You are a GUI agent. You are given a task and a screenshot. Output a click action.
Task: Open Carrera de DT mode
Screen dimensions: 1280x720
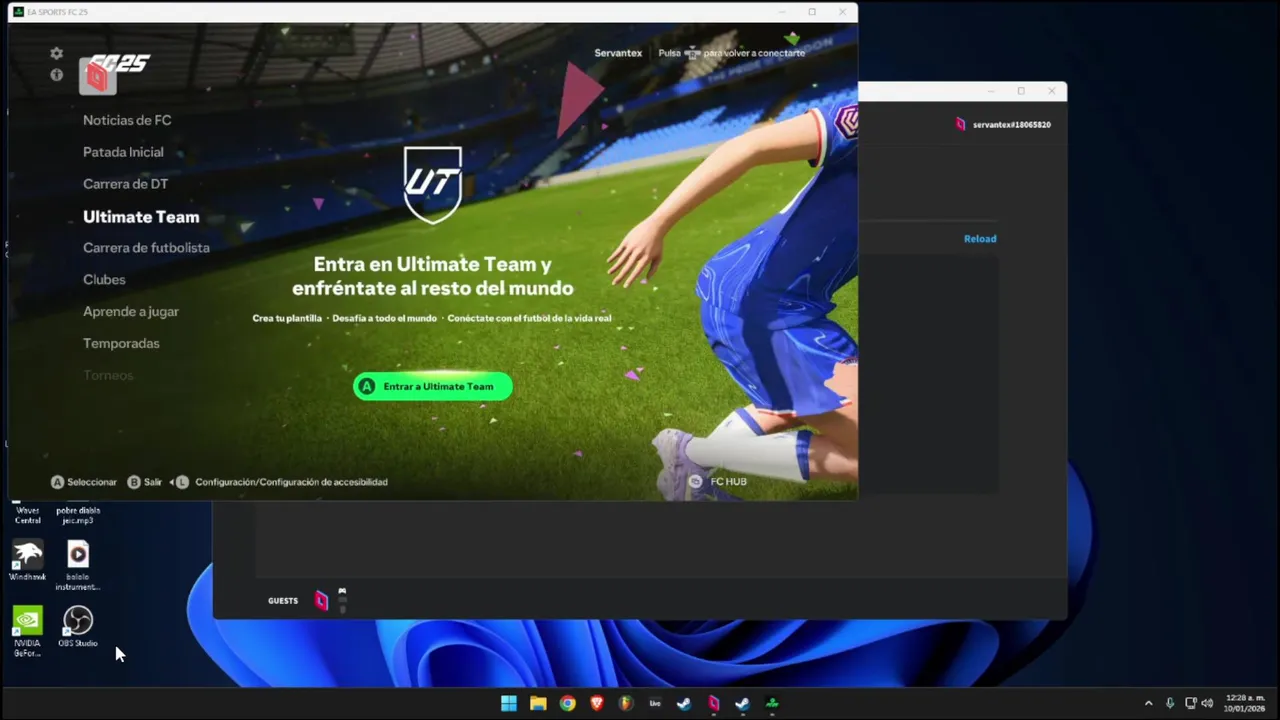[125, 184]
